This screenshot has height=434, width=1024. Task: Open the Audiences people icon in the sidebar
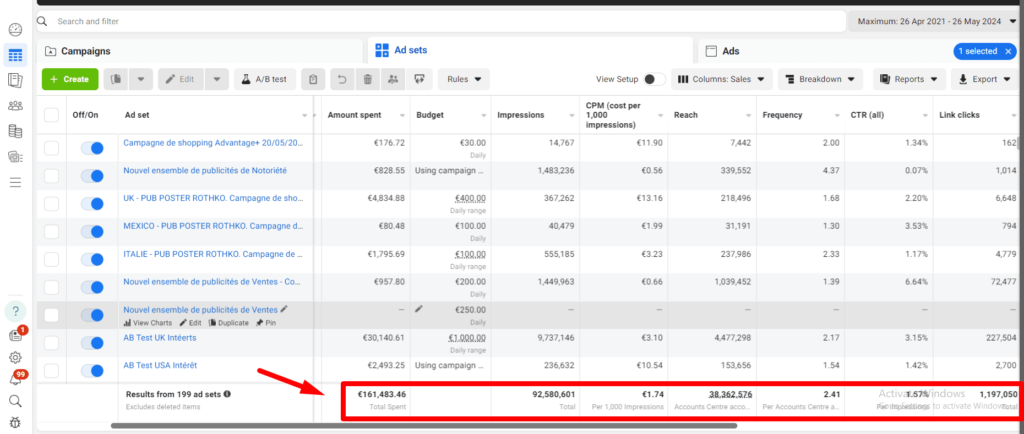pos(15,106)
